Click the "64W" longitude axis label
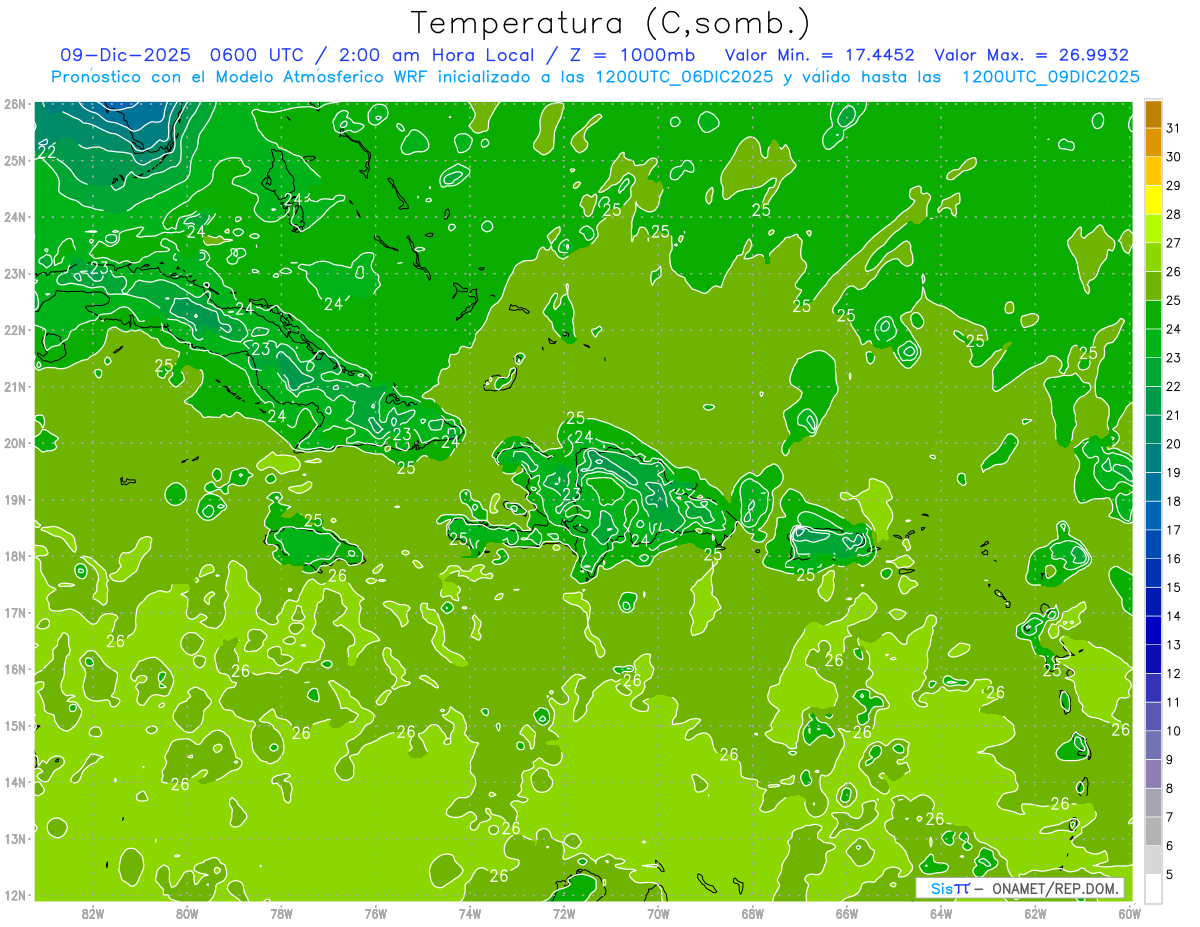 (x=941, y=912)
